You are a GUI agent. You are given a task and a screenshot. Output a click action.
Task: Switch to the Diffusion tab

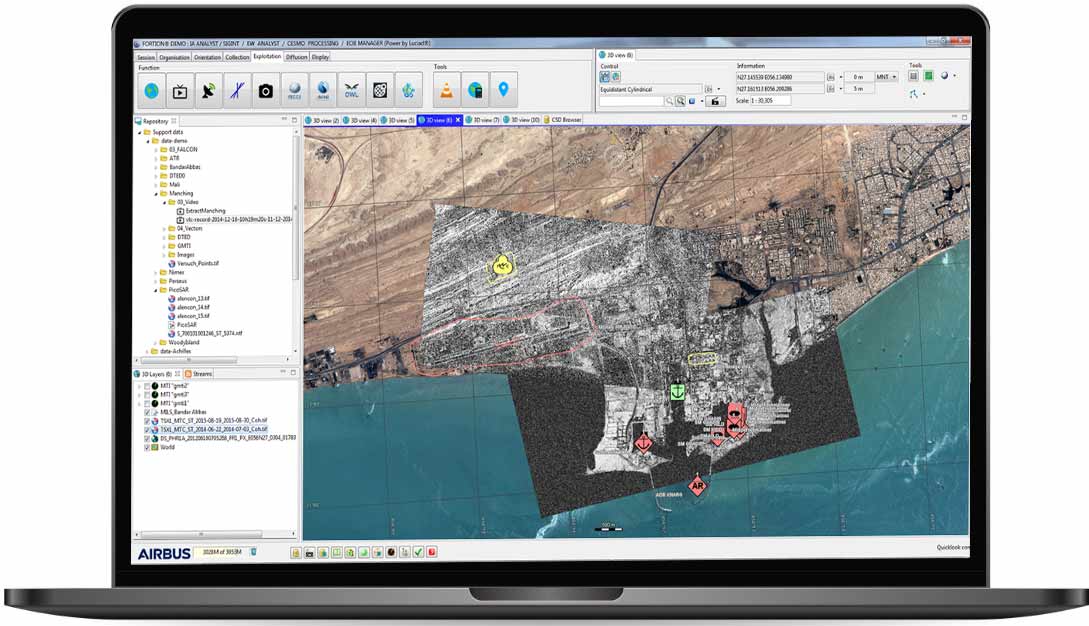pos(297,57)
